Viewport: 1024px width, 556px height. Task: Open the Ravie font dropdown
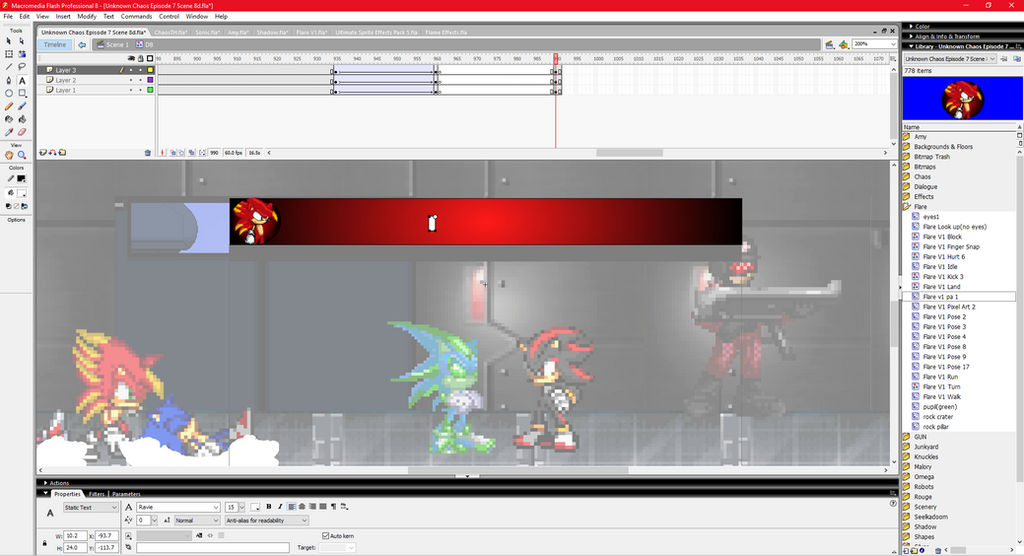tap(178, 507)
